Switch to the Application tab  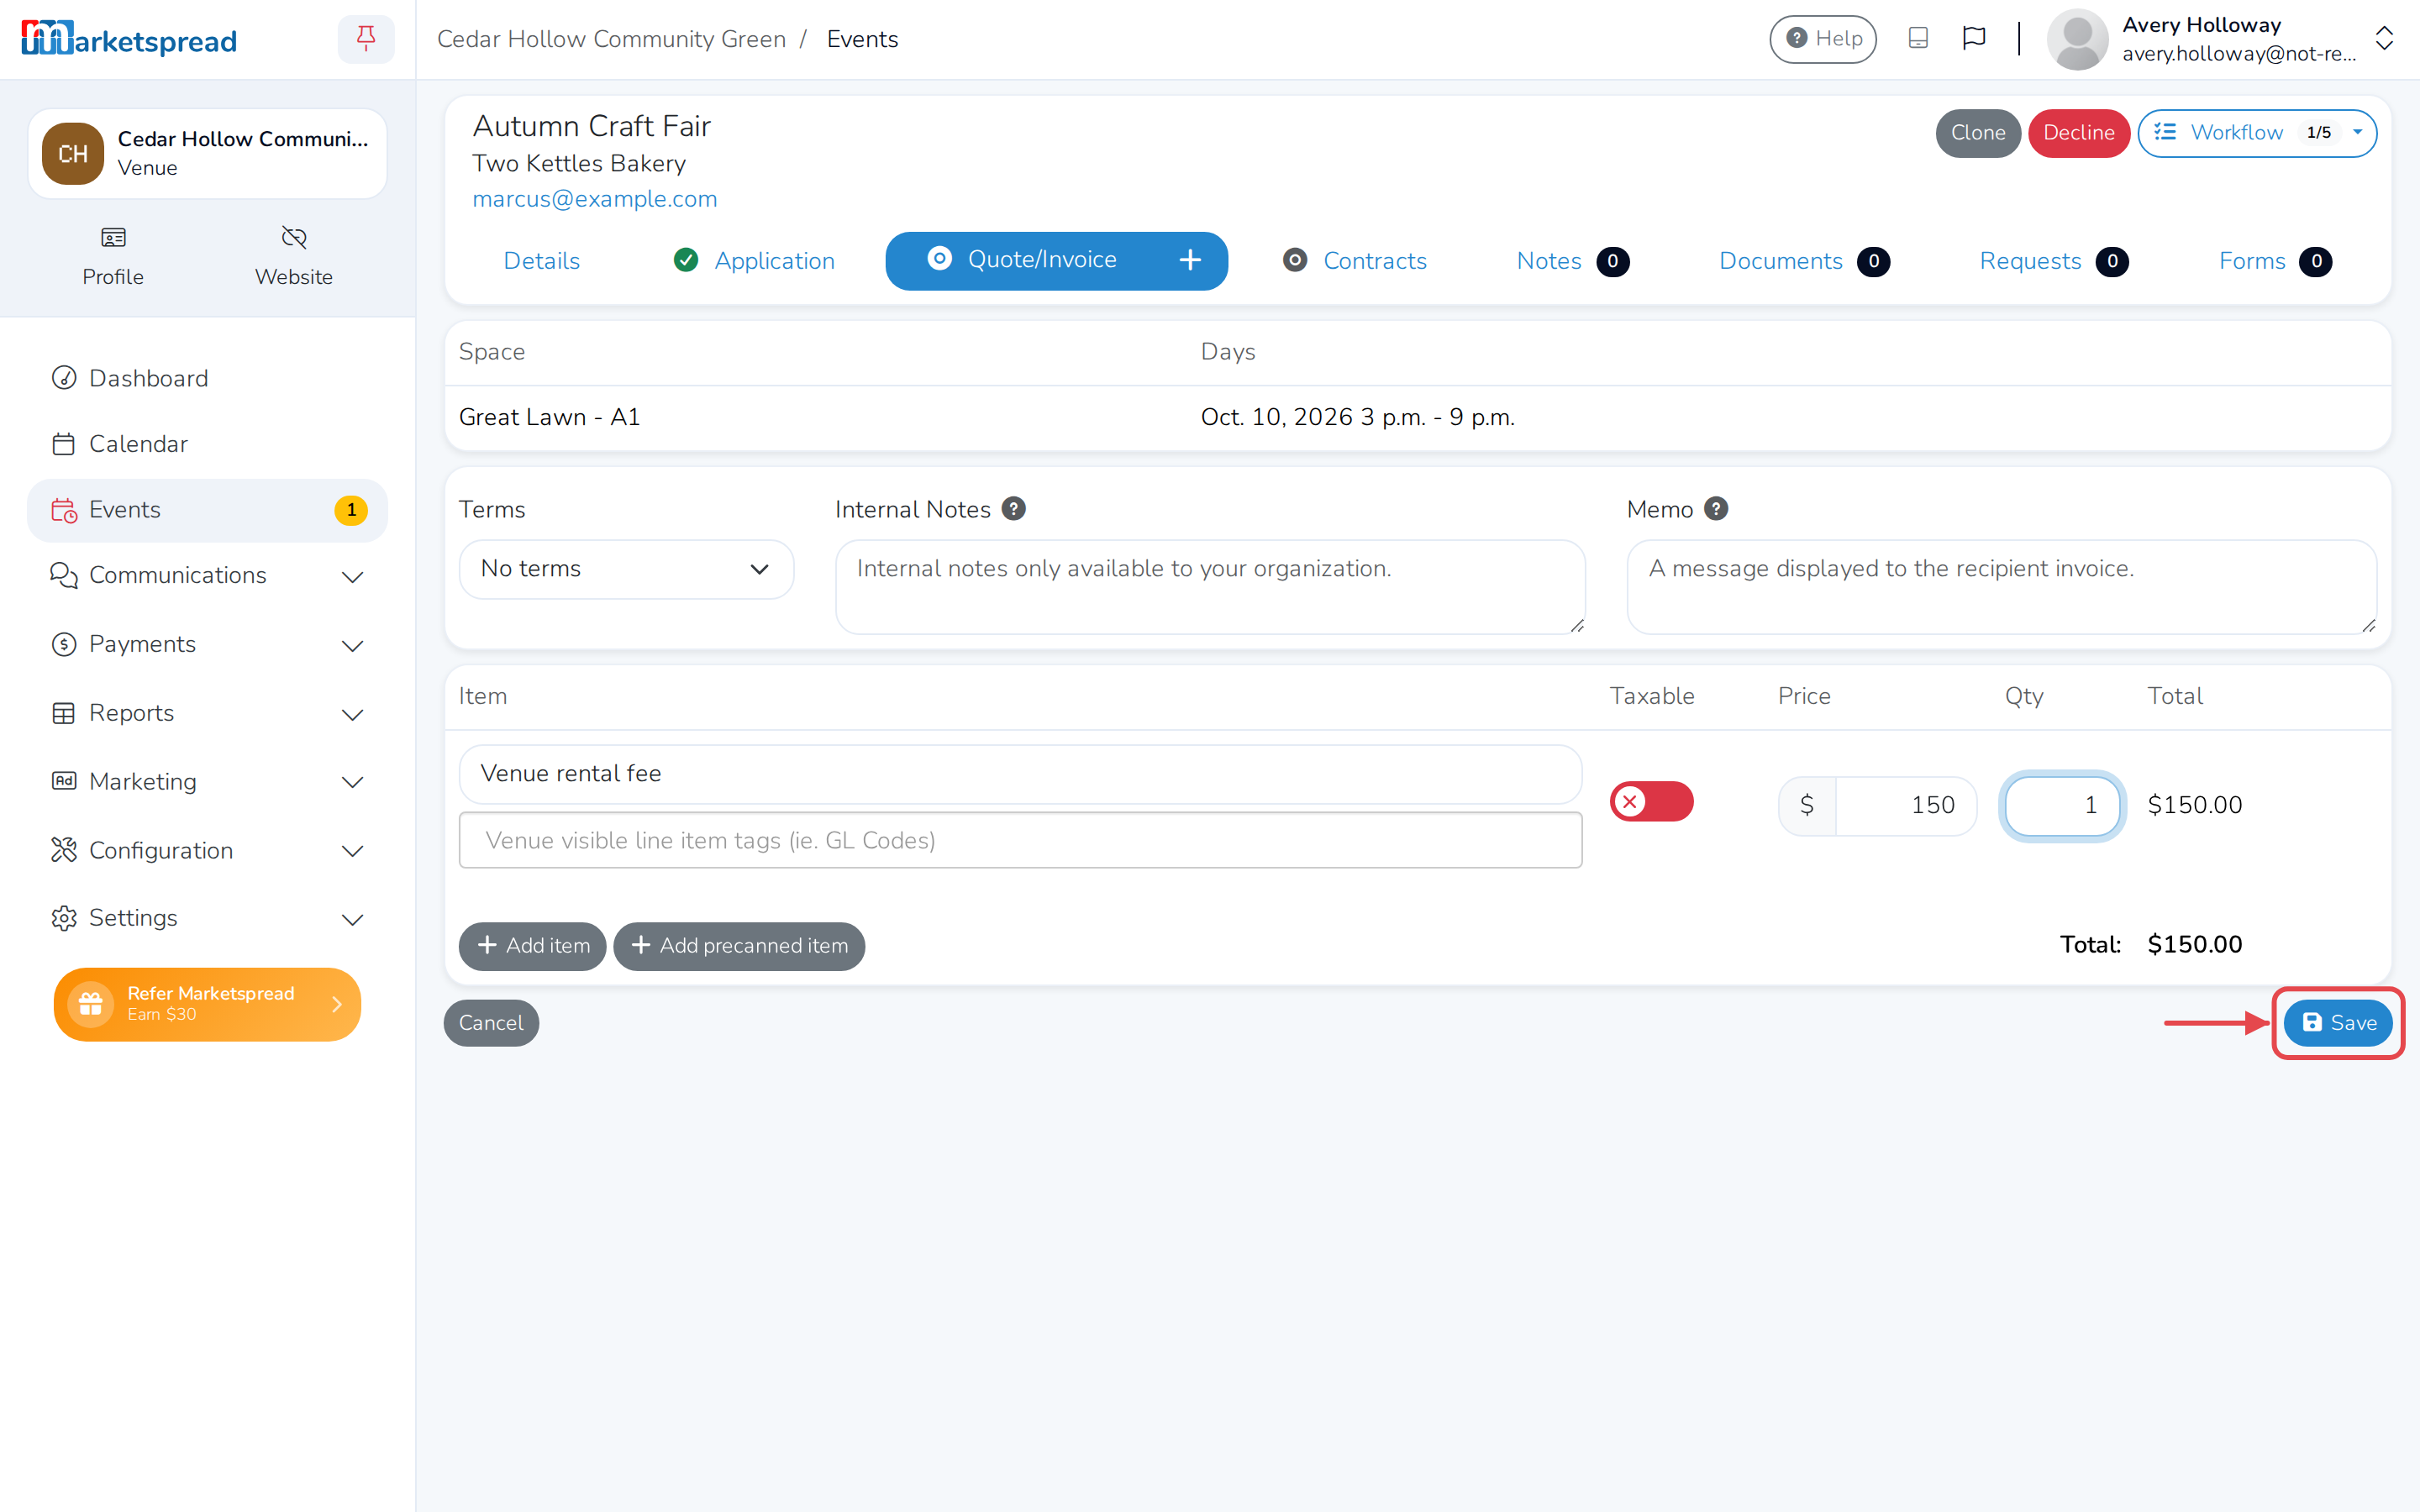pos(755,261)
